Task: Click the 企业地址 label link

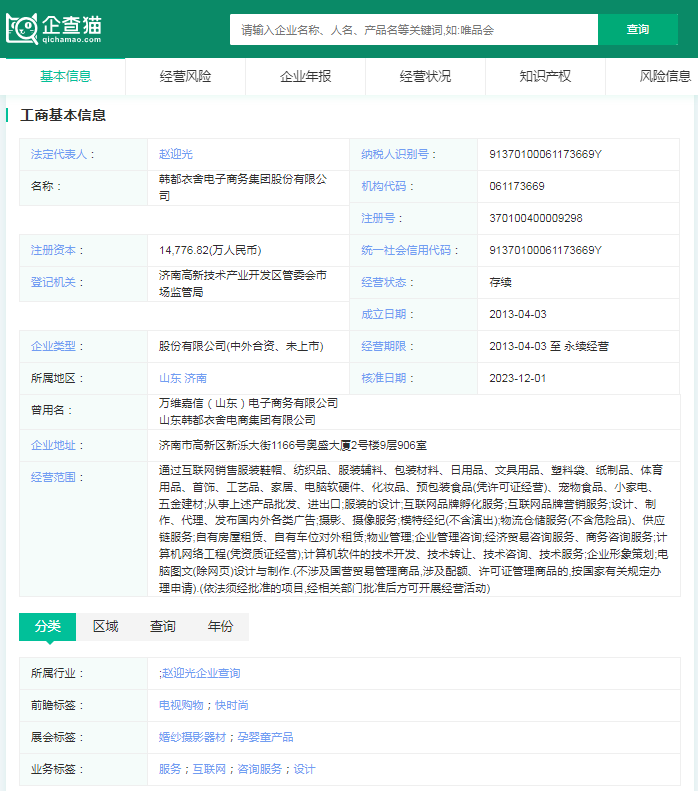Action: coord(53,445)
